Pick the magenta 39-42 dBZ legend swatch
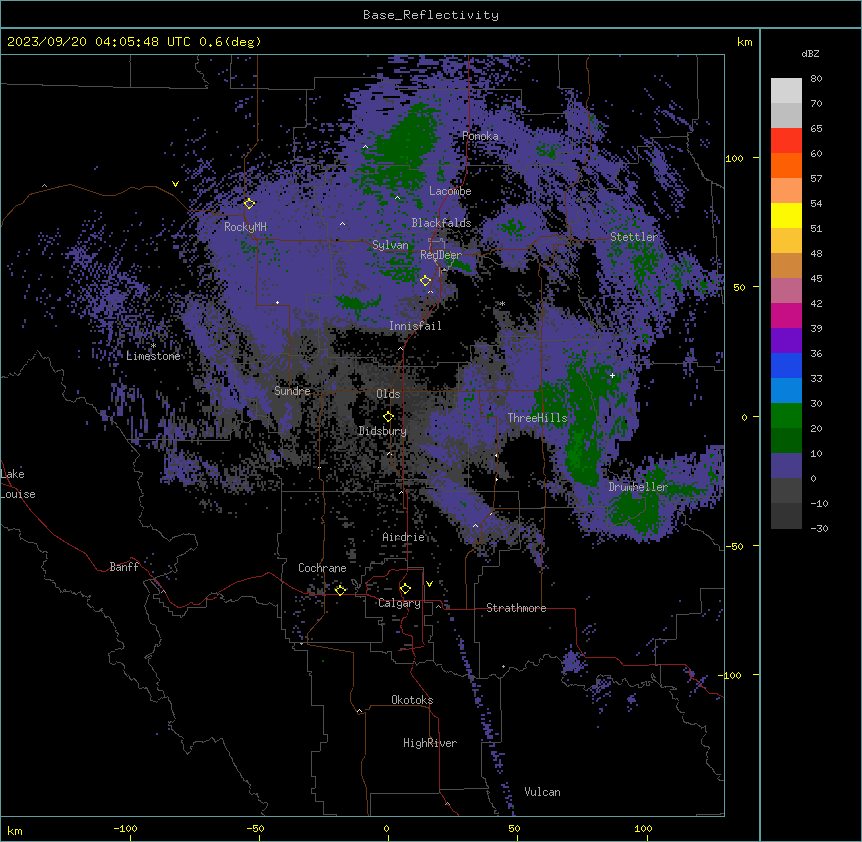The width and height of the screenshot is (862, 842). pos(786,315)
